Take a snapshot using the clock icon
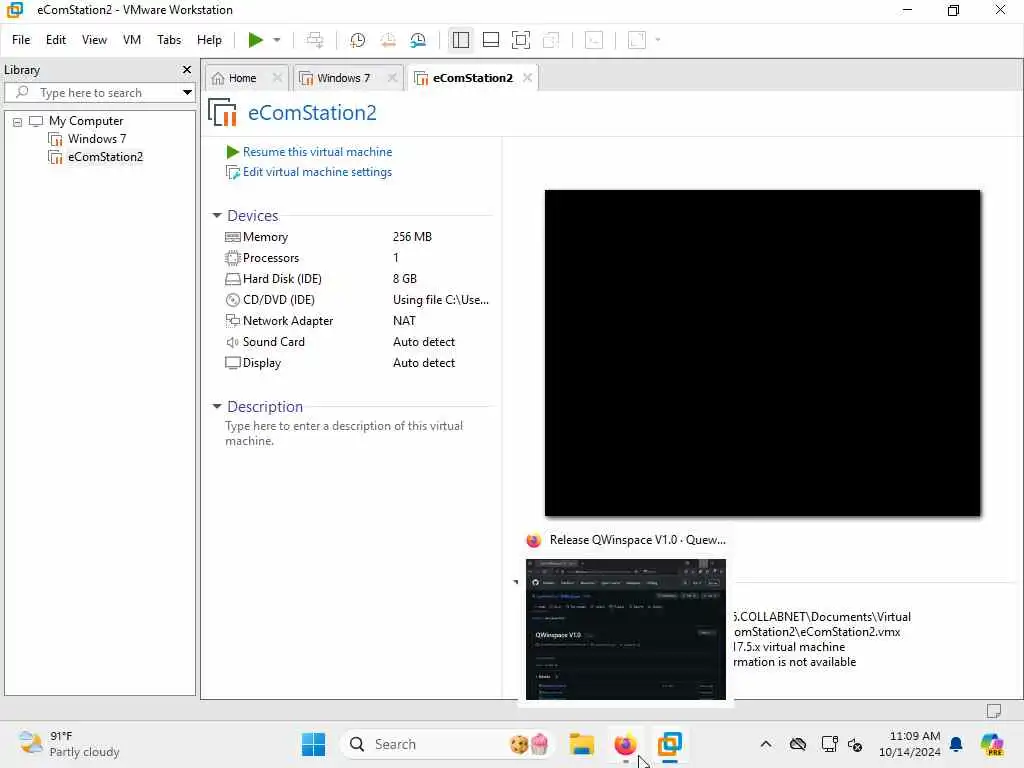Screen dimensions: 1024x768 point(357,40)
